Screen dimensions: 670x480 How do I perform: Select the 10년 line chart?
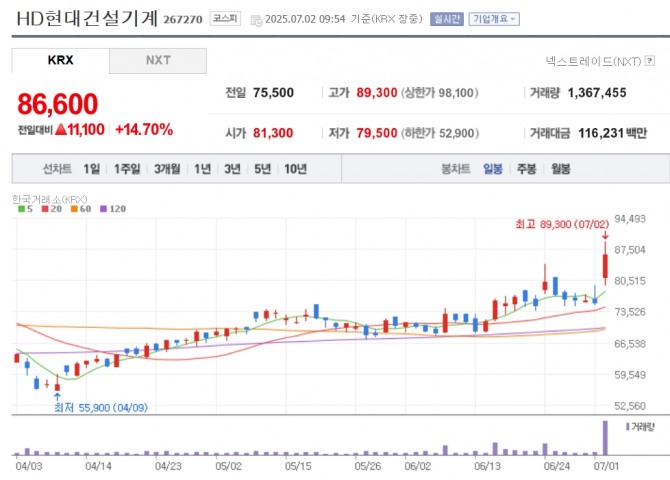296,169
